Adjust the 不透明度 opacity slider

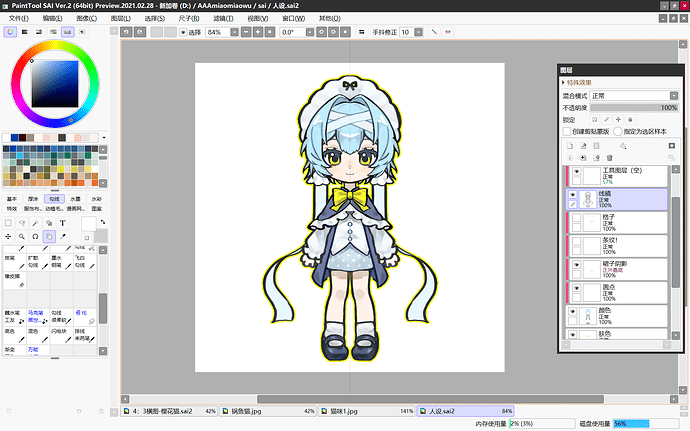(634, 108)
